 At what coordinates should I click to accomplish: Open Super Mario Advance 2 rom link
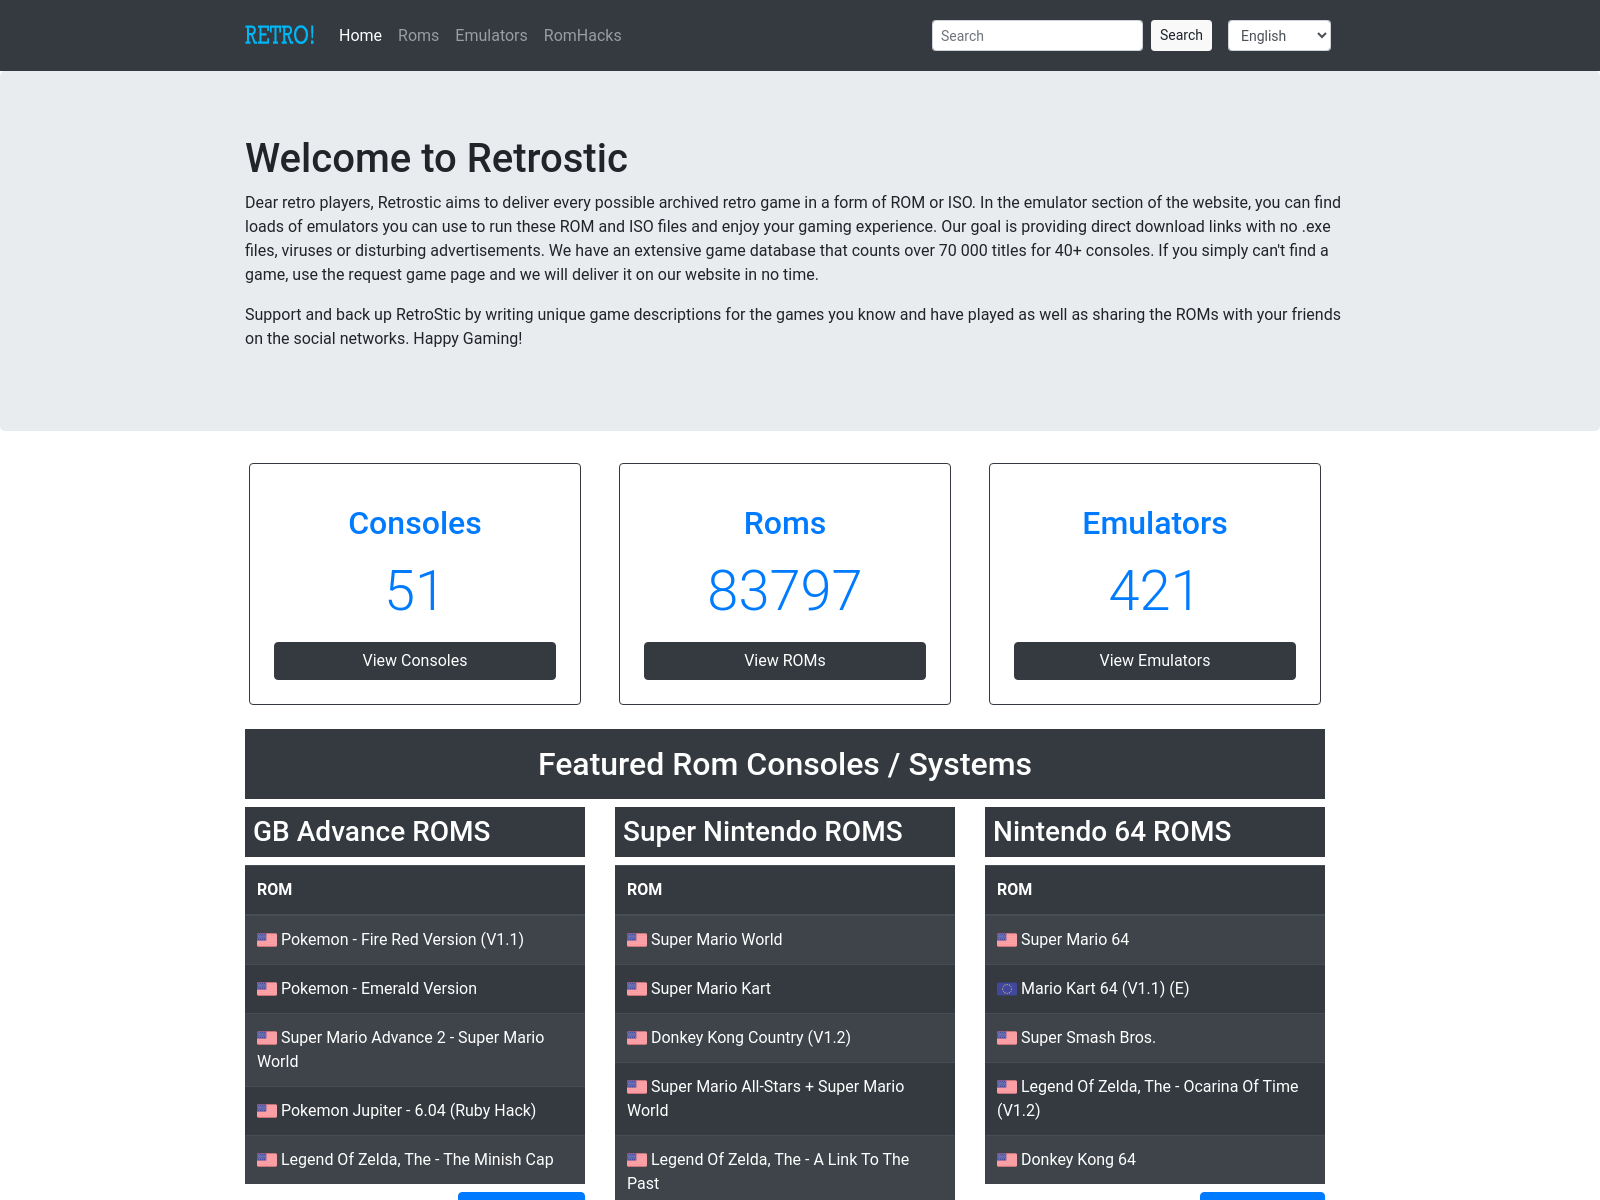pyautogui.click(x=401, y=1050)
